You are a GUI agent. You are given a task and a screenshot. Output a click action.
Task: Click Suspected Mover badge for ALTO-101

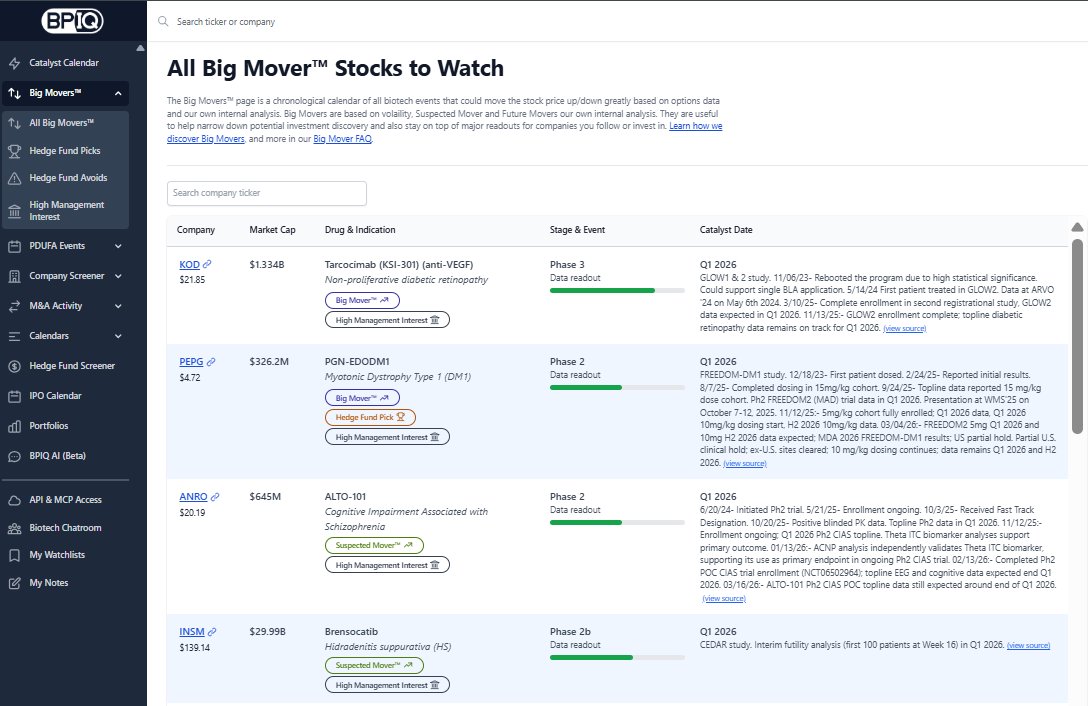(x=374, y=546)
